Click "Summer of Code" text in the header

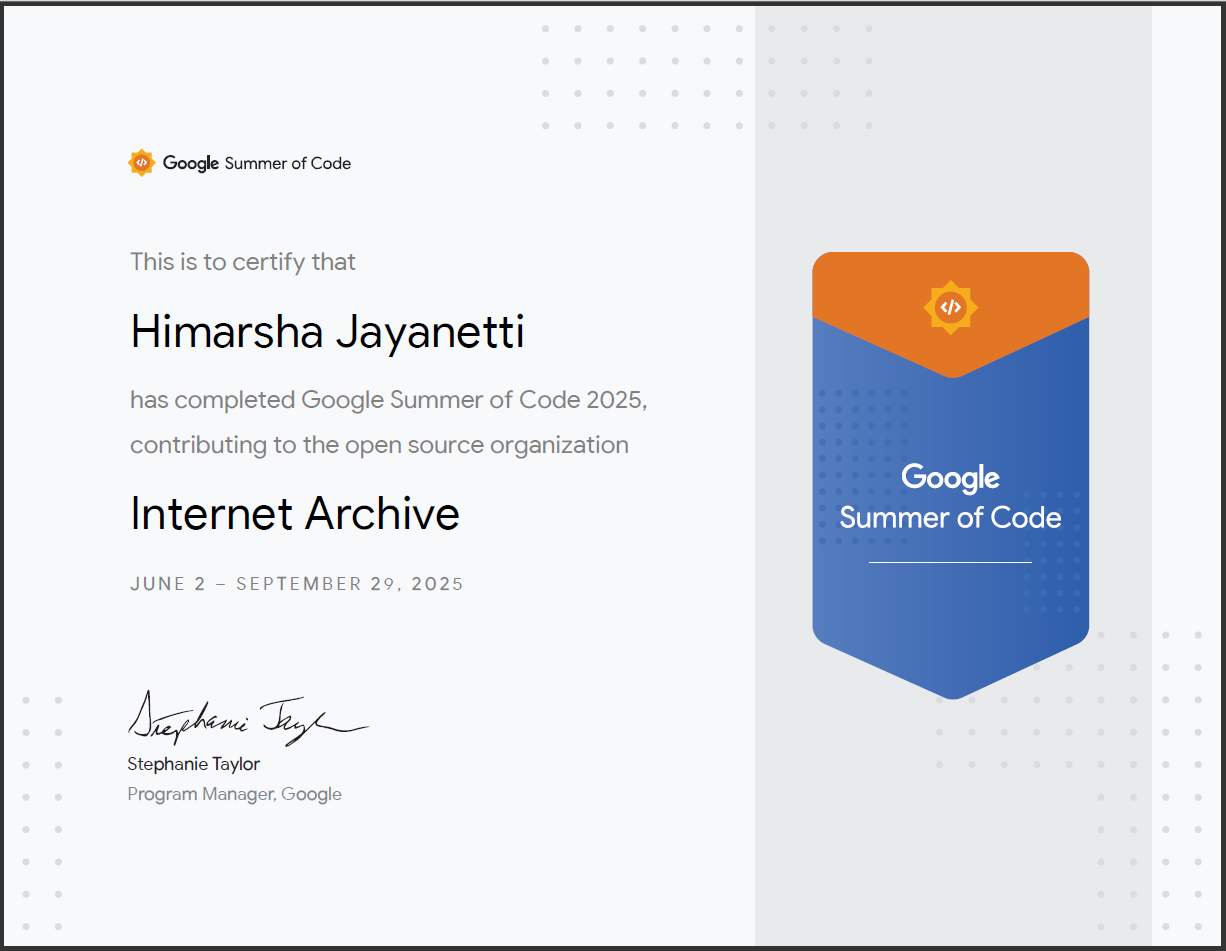(288, 163)
